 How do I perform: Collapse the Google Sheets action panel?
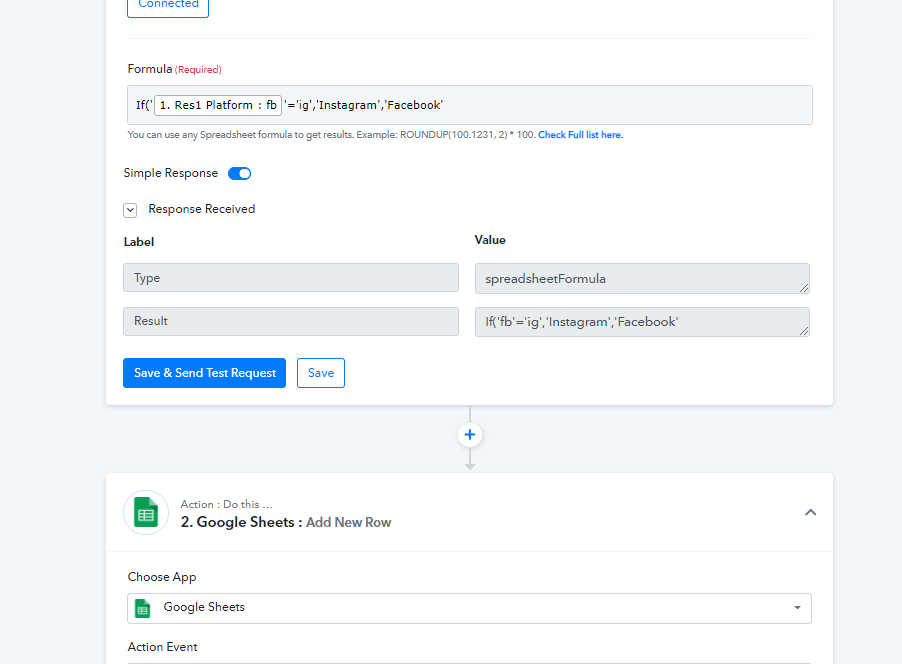(811, 512)
